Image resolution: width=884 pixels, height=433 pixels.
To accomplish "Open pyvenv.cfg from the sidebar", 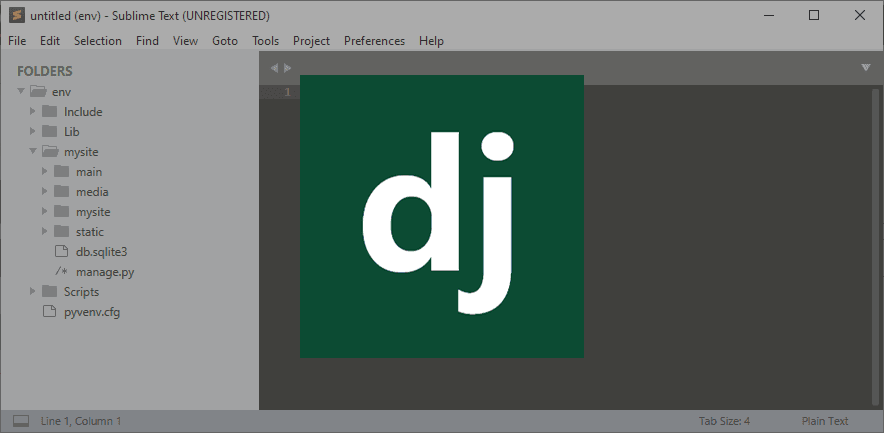I will point(92,312).
